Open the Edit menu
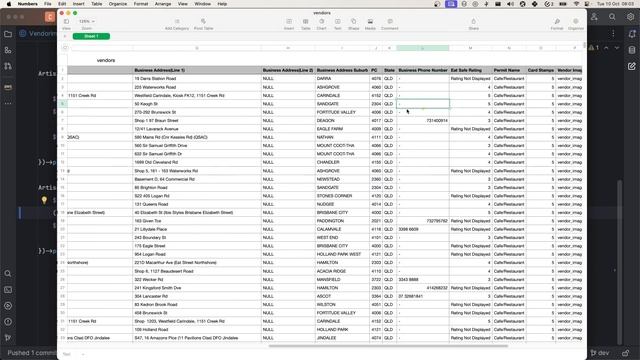This screenshot has height=360, width=640. (x=62, y=4)
